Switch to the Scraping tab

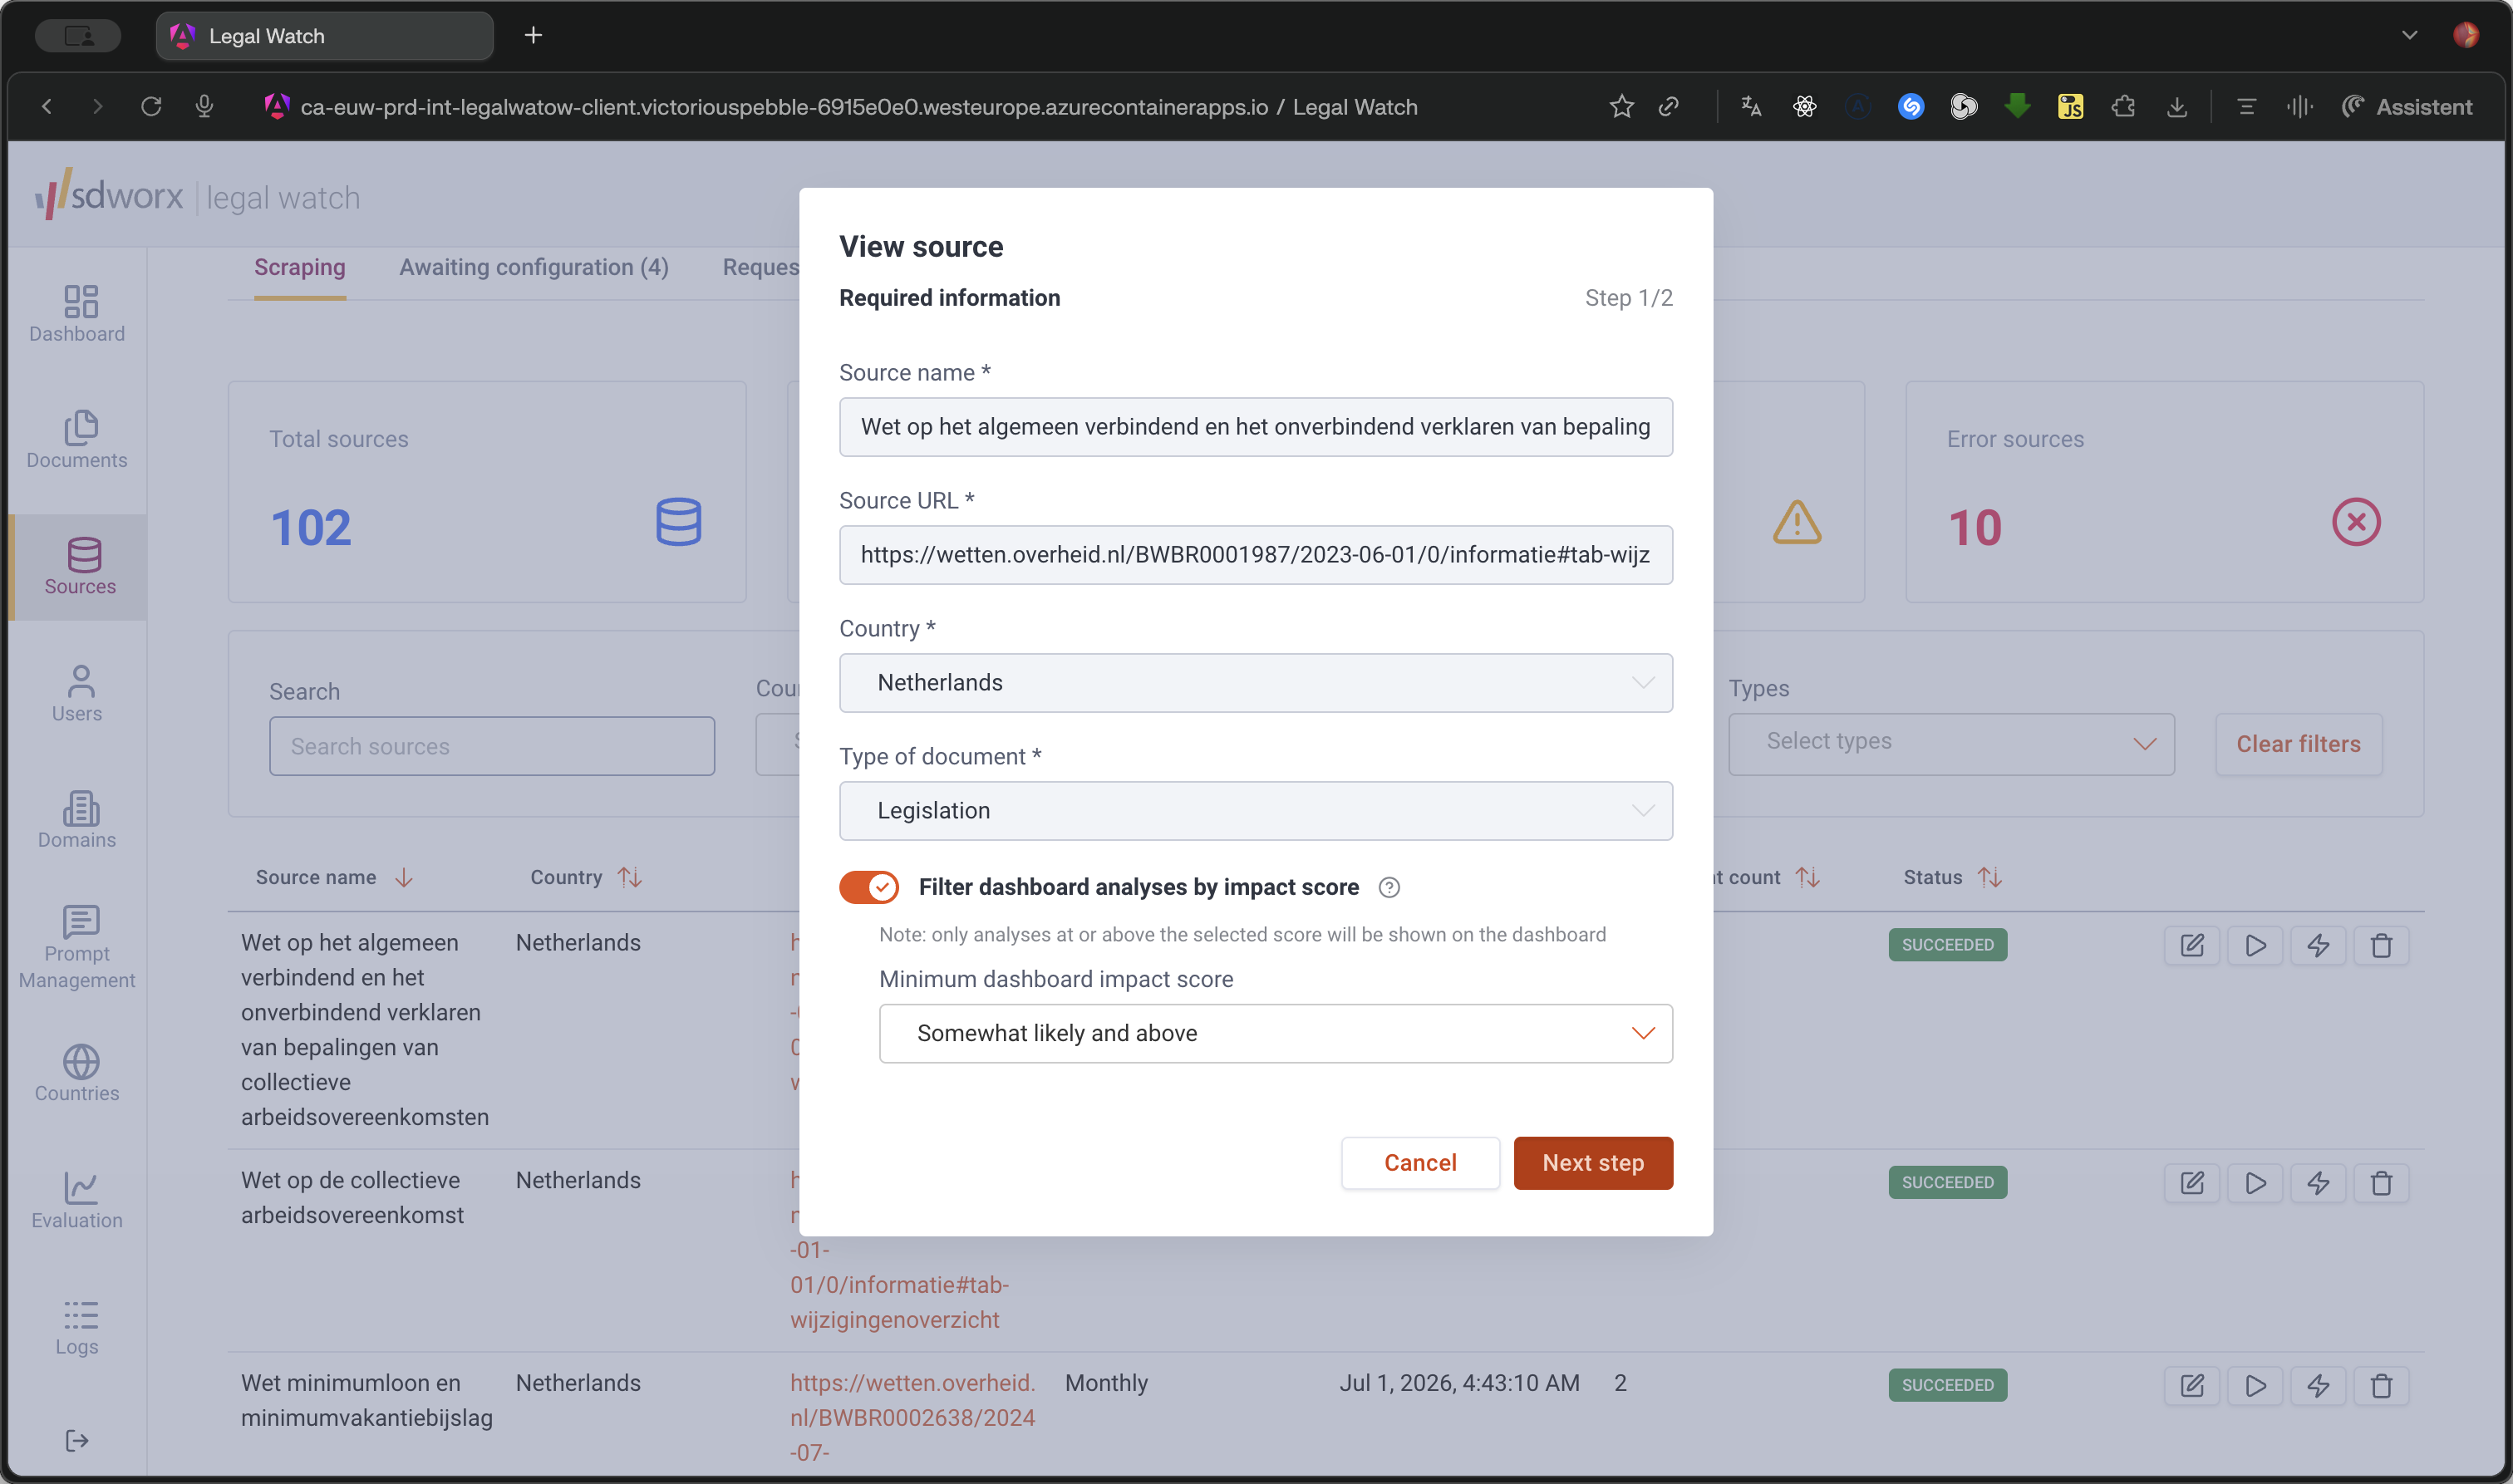pyautogui.click(x=299, y=267)
